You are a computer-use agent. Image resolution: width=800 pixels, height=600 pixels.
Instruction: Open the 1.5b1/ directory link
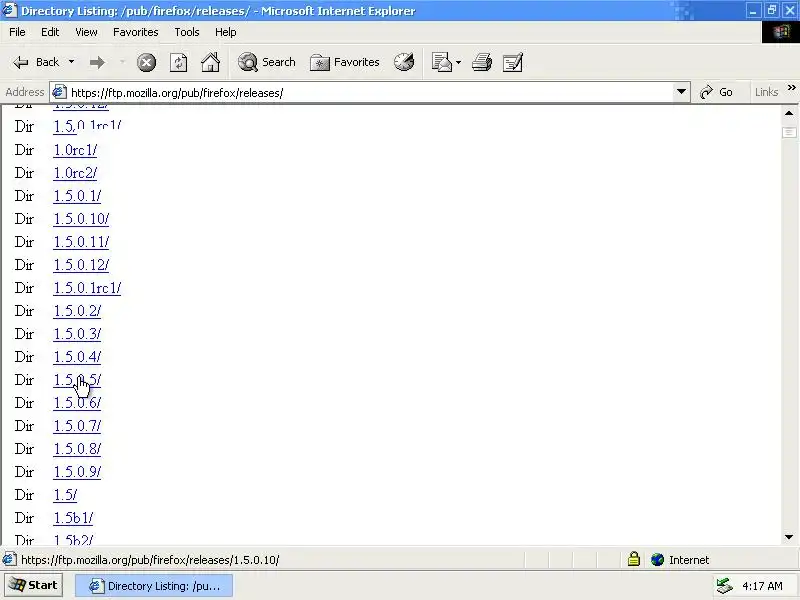coord(73,518)
